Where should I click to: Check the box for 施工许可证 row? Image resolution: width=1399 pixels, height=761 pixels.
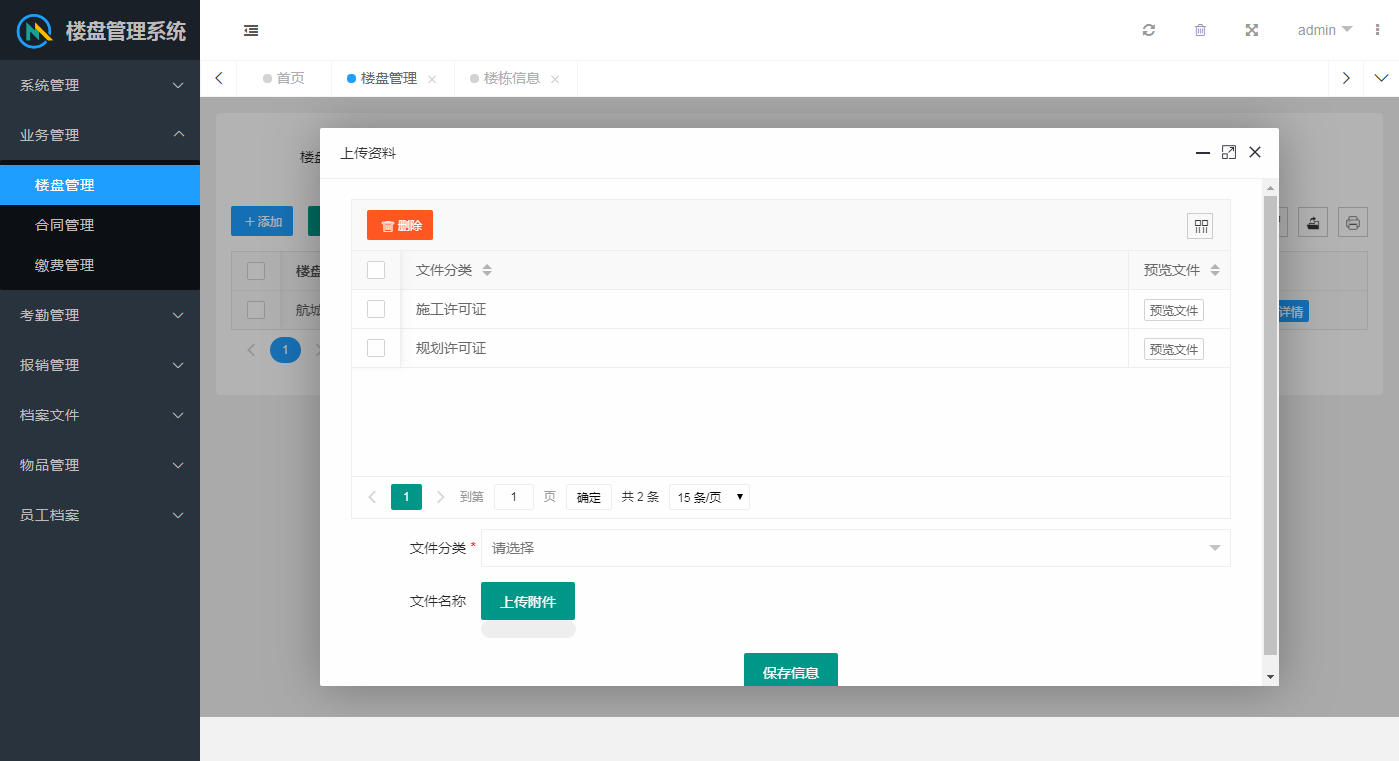tap(376, 309)
